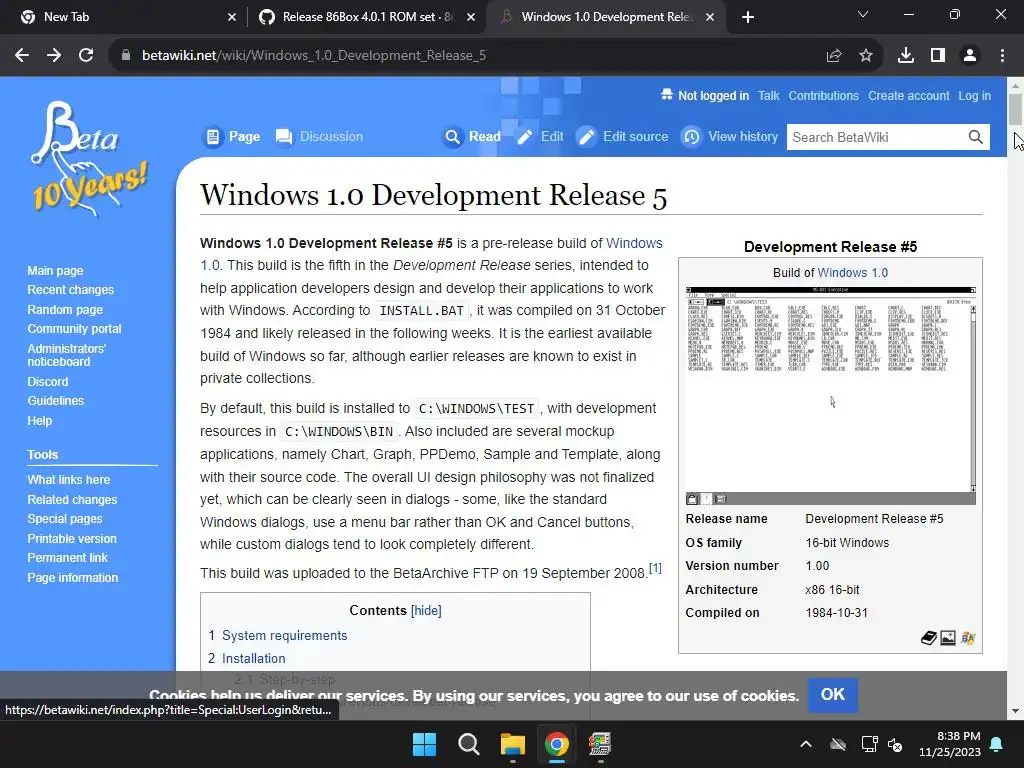Open the 86Box app on taskbar
The height and width of the screenshot is (768, 1024).
[600, 744]
